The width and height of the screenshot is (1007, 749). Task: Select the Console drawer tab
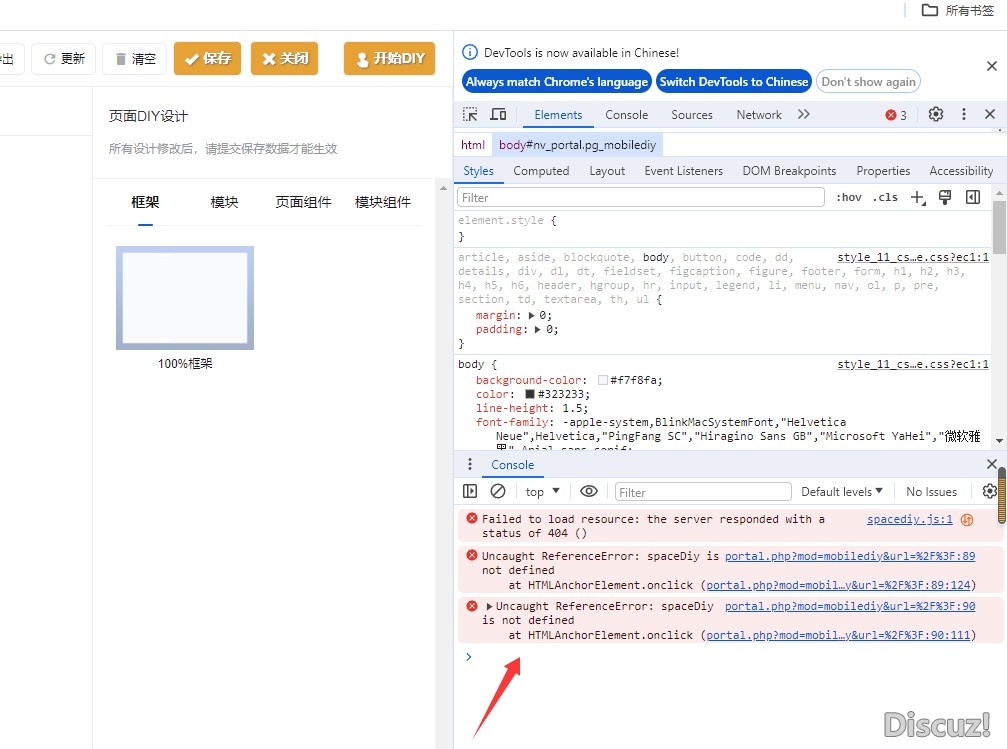[512, 464]
